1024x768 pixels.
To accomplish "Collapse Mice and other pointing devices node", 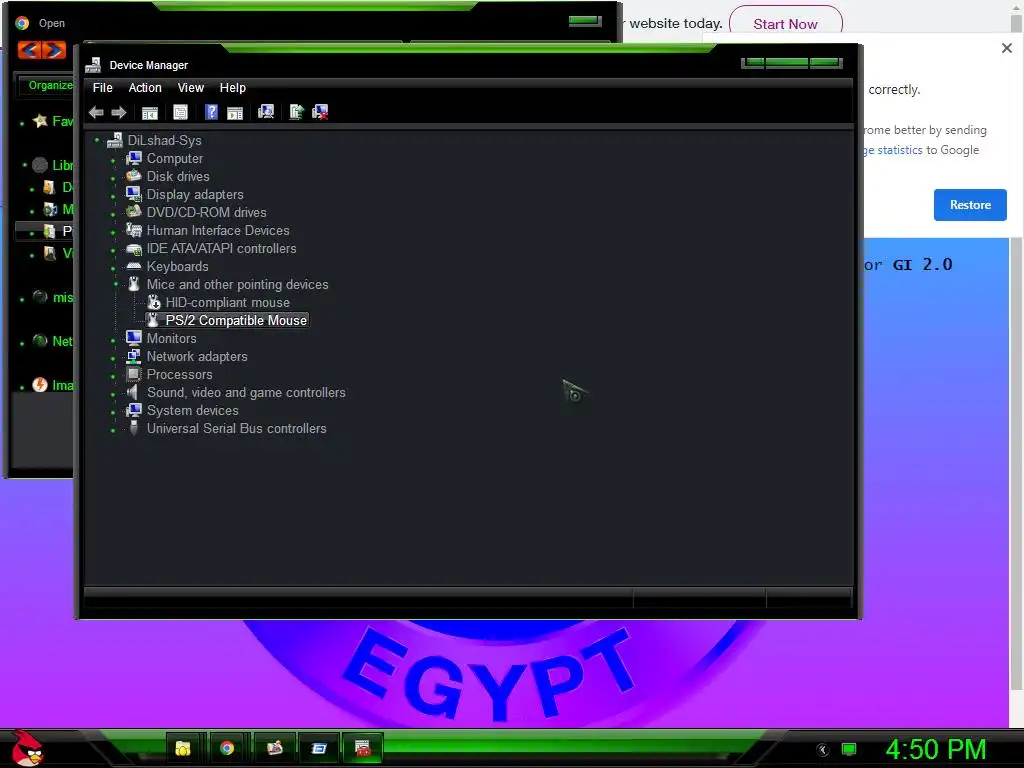I will pyautogui.click(x=115, y=284).
